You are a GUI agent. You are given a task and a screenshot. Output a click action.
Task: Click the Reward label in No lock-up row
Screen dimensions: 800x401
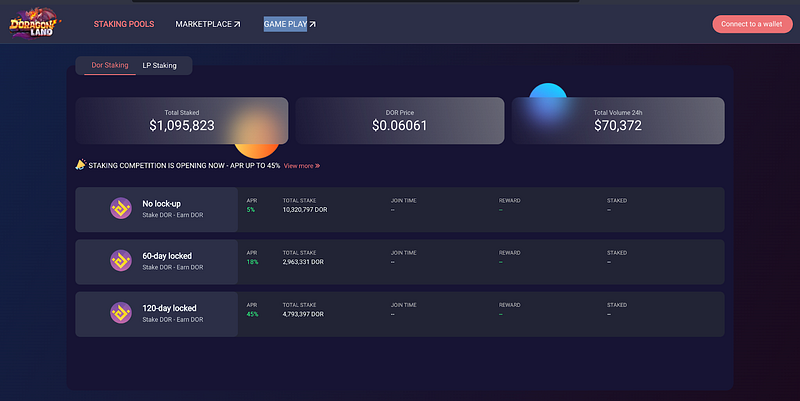pos(510,200)
